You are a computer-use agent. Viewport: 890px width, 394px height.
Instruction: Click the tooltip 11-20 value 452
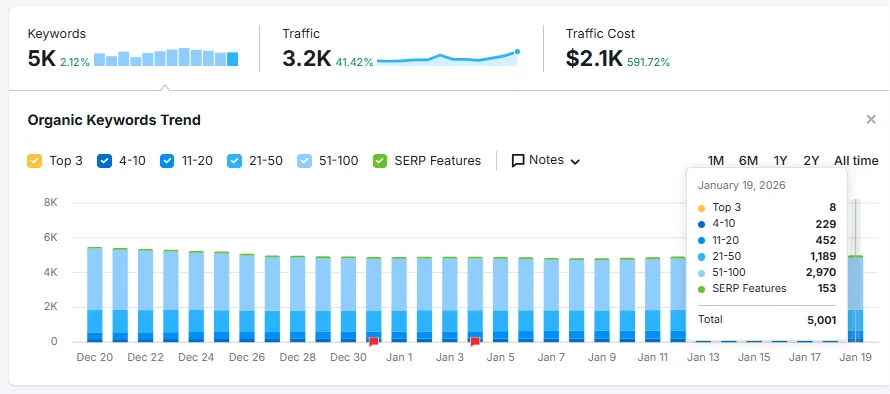click(826, 240)
